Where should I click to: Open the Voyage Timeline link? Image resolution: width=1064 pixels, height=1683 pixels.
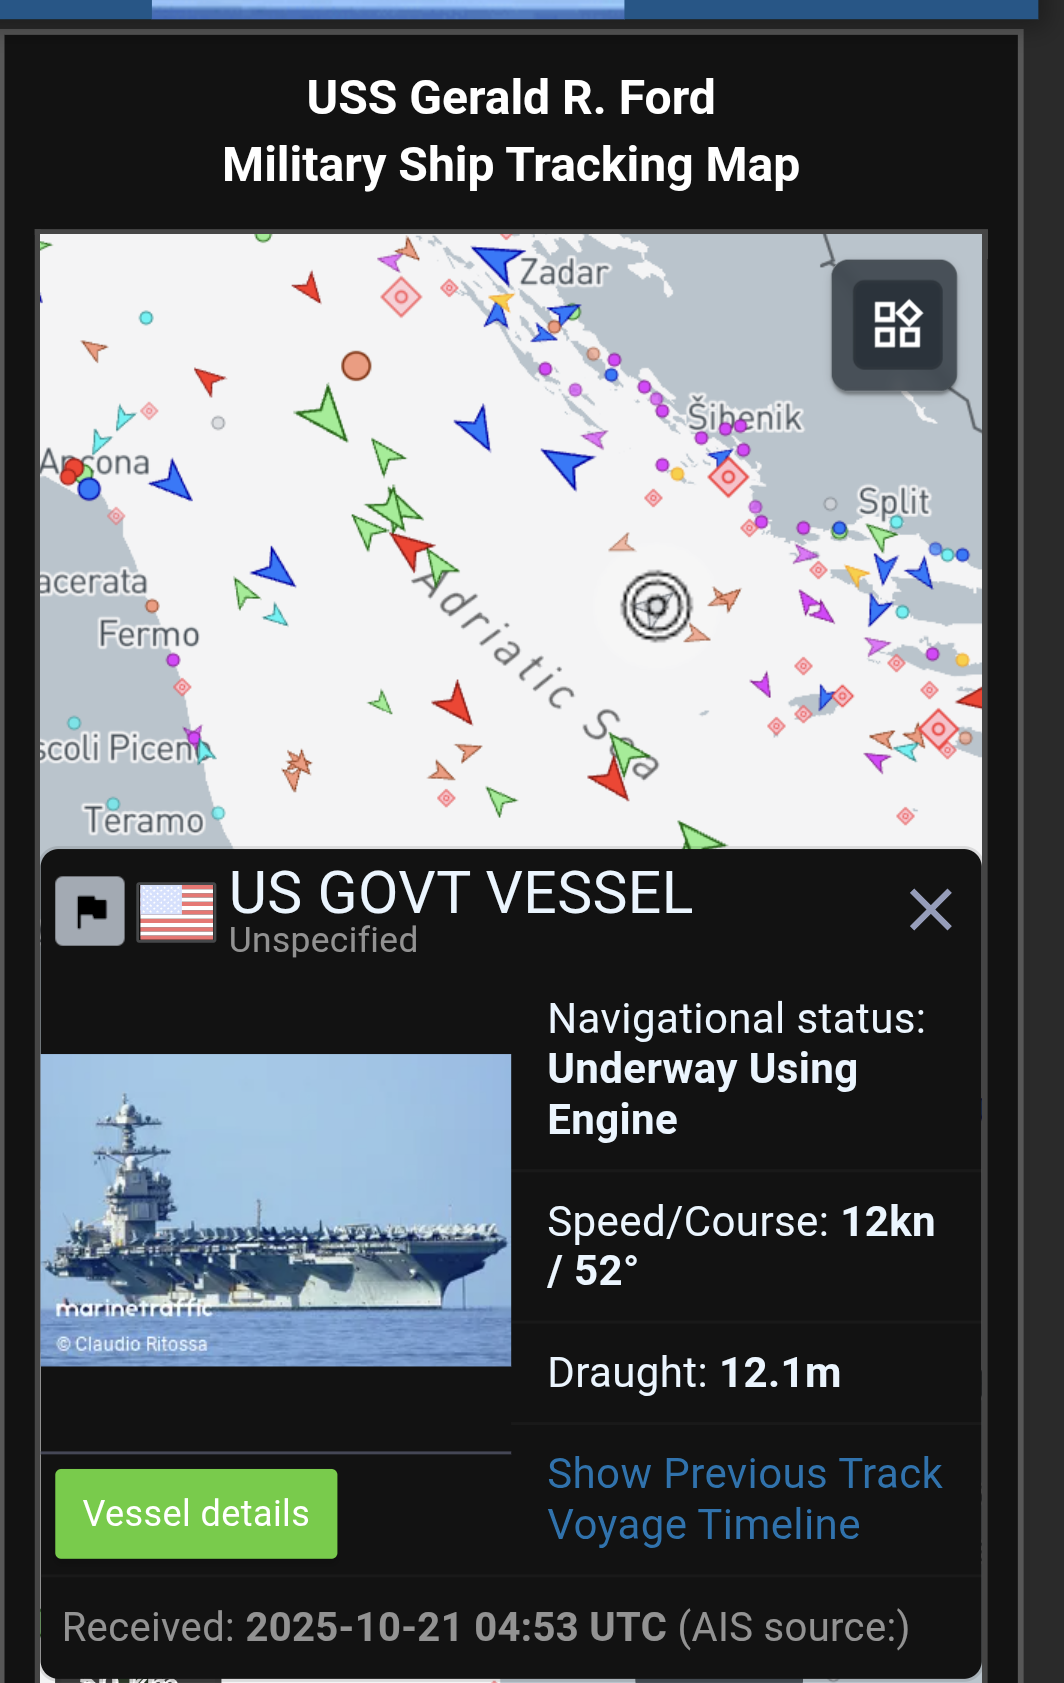[x=704, y=1525]
